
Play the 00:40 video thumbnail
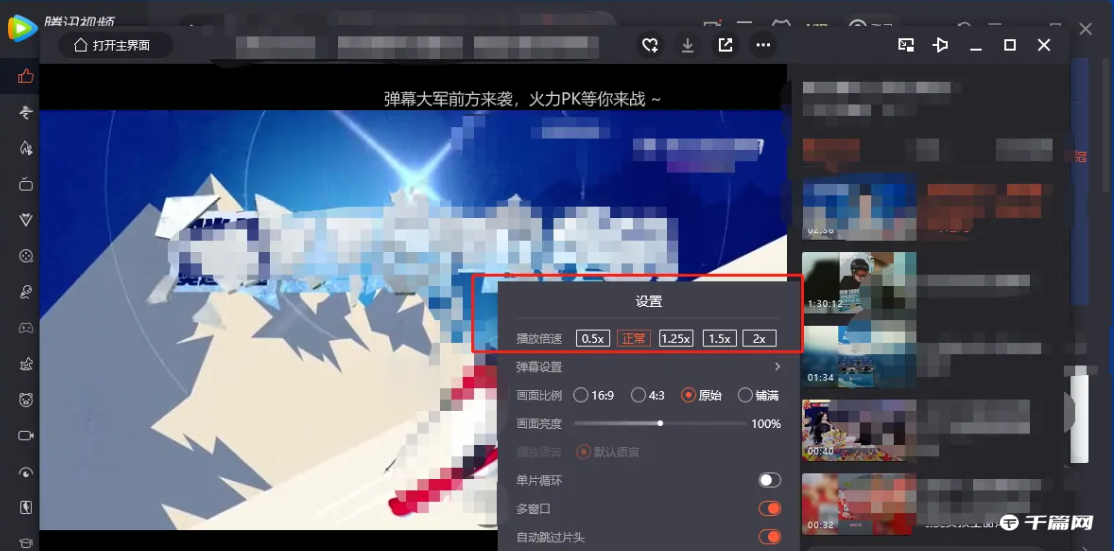pyautogui.click(x=859, y=430)
